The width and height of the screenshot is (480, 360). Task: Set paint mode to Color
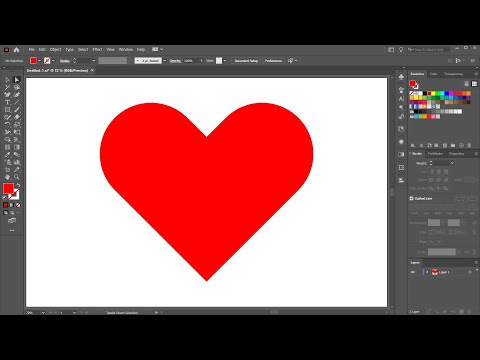pyautogui.click(x=5, y=205)
